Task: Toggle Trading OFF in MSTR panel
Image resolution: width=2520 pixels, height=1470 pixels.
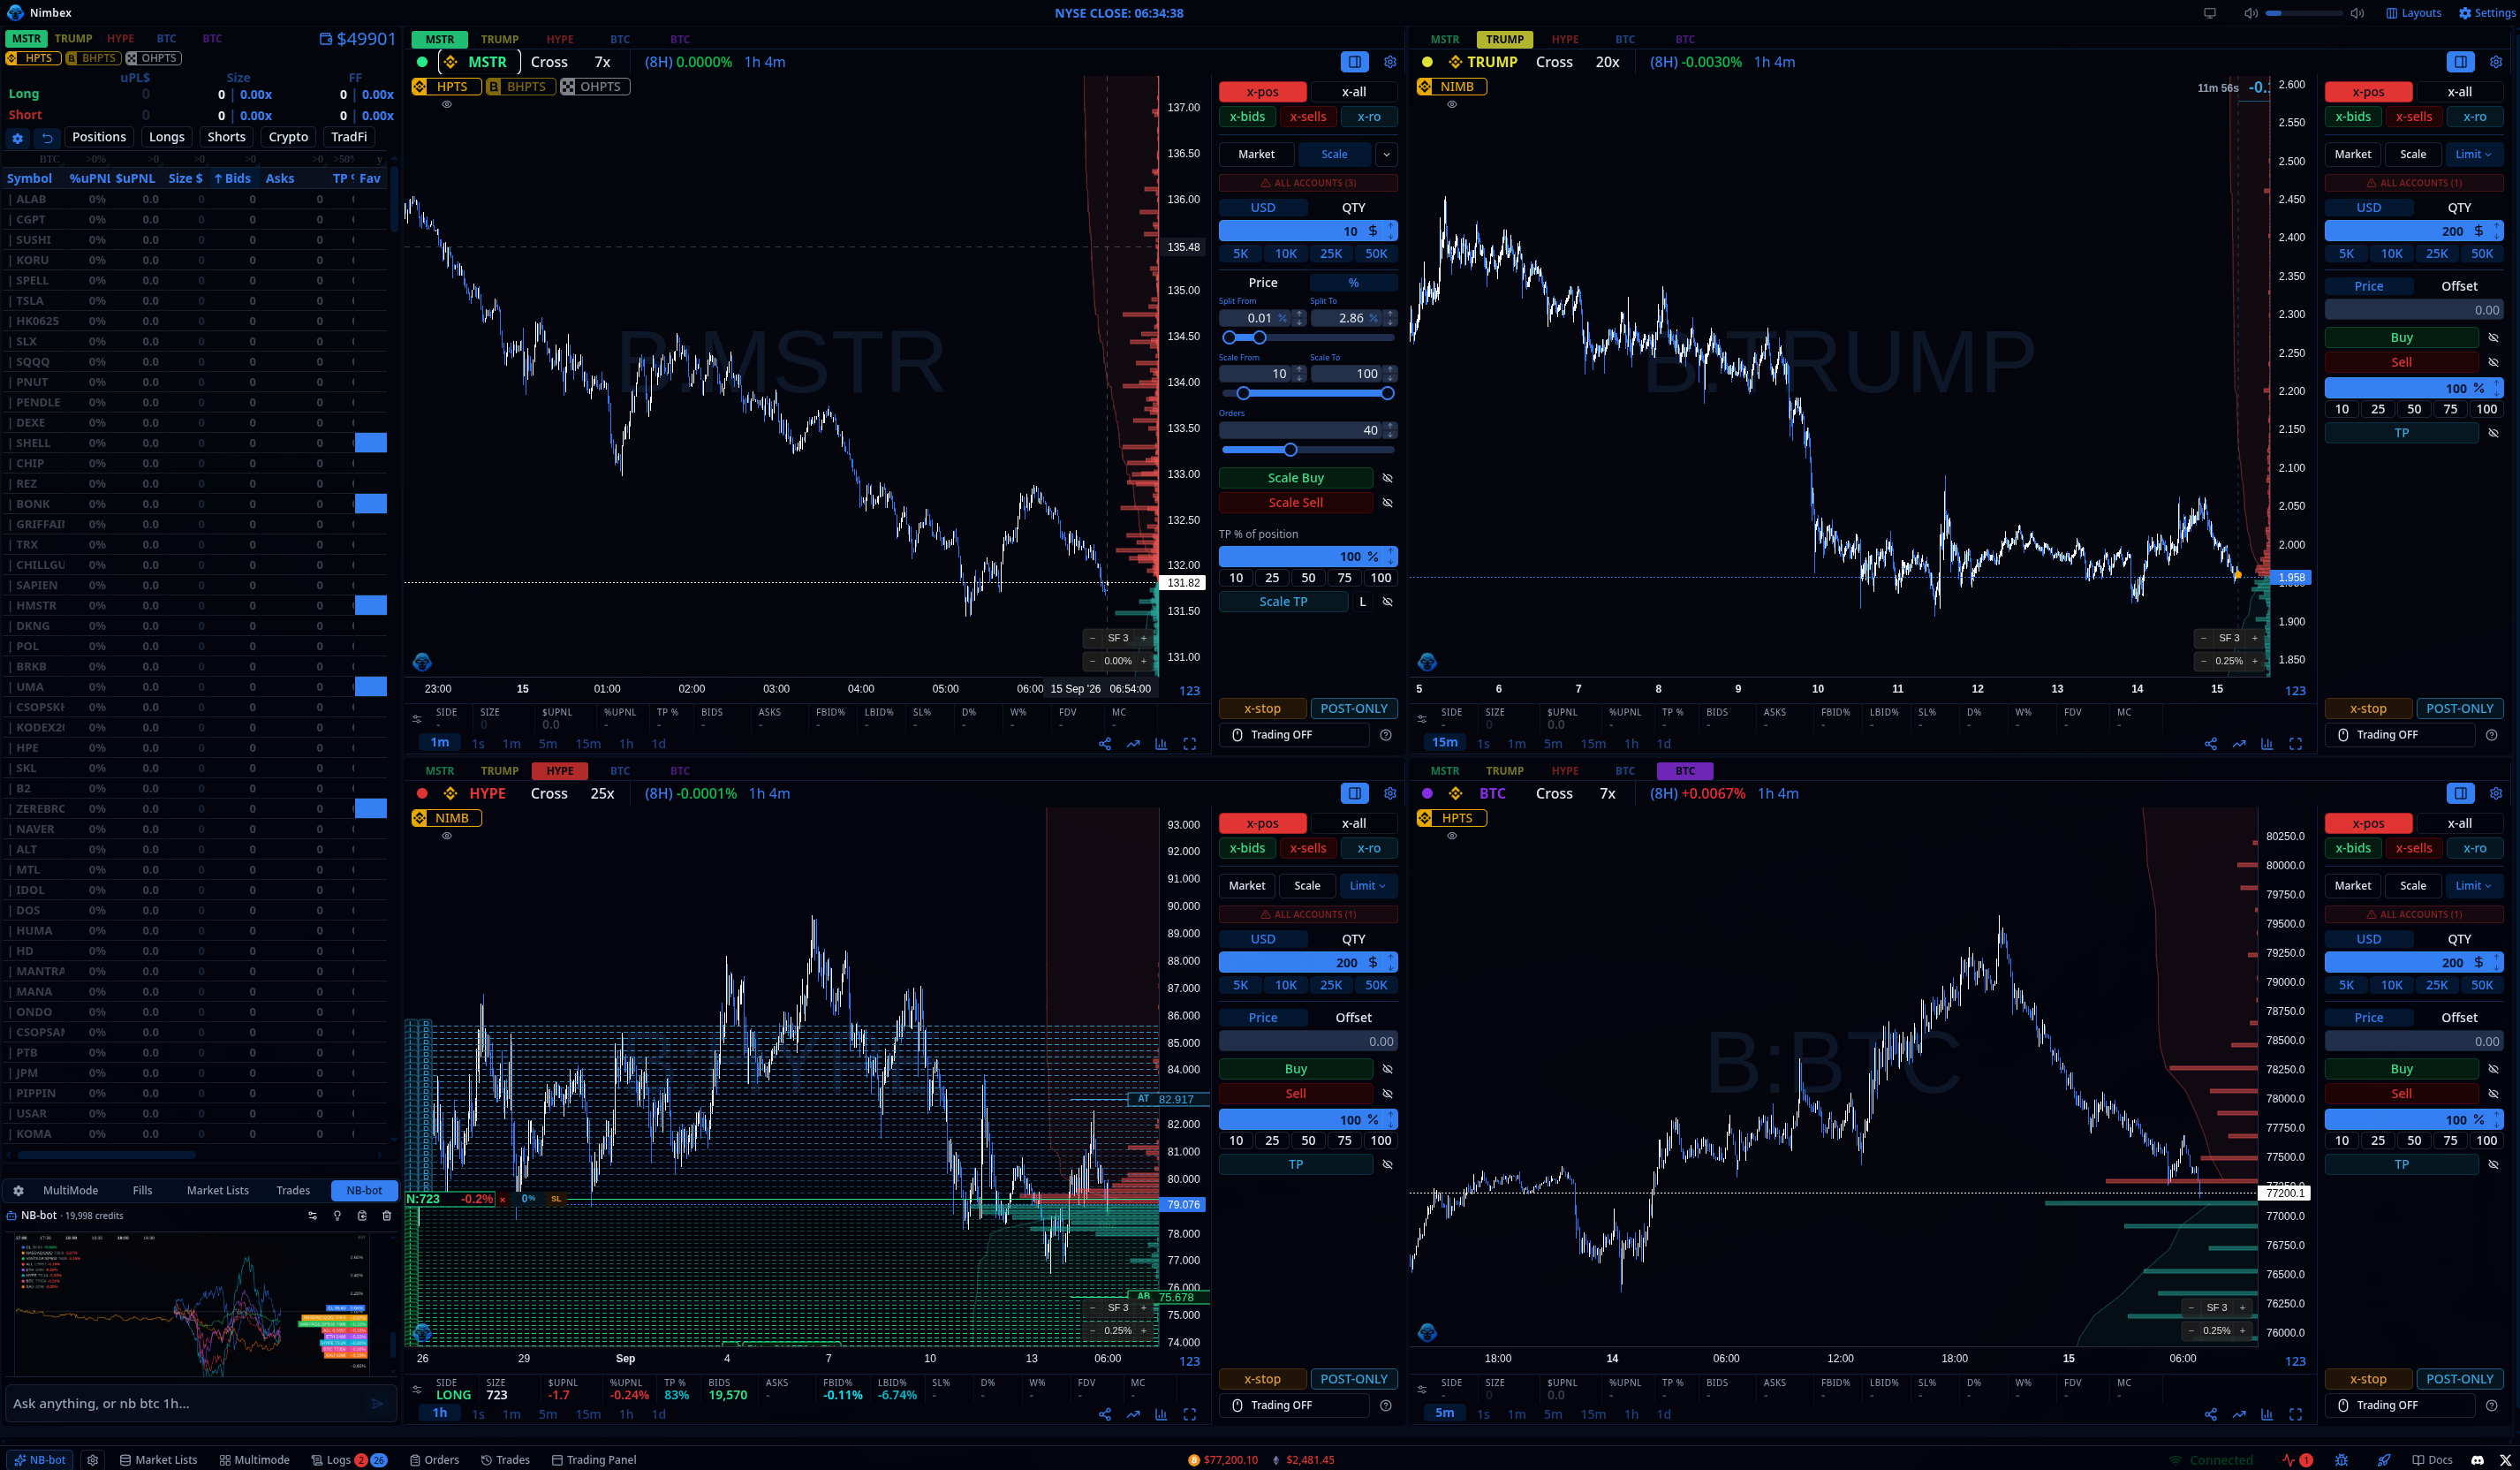Action: [1293, 735]
